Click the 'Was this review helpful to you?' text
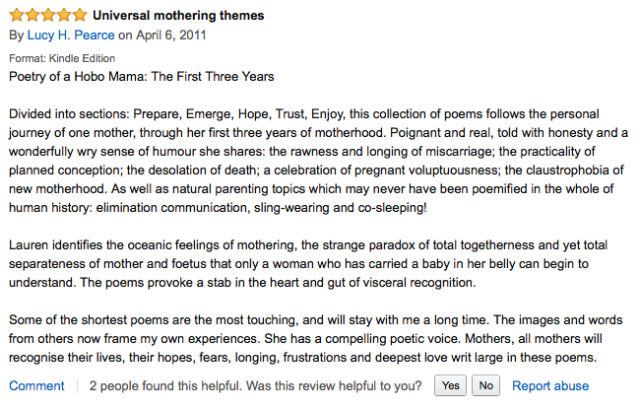This screenshot has height=410, width=640. [334, 386]
